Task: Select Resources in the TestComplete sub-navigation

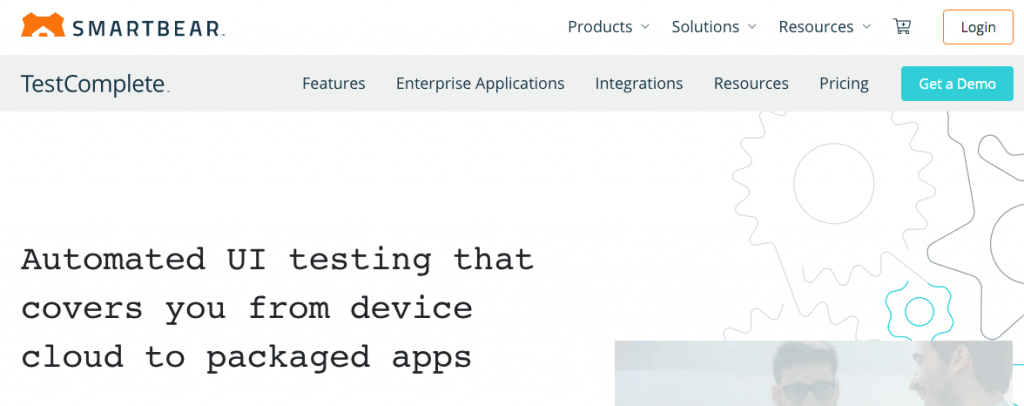Action: click(x=751, y=84)
